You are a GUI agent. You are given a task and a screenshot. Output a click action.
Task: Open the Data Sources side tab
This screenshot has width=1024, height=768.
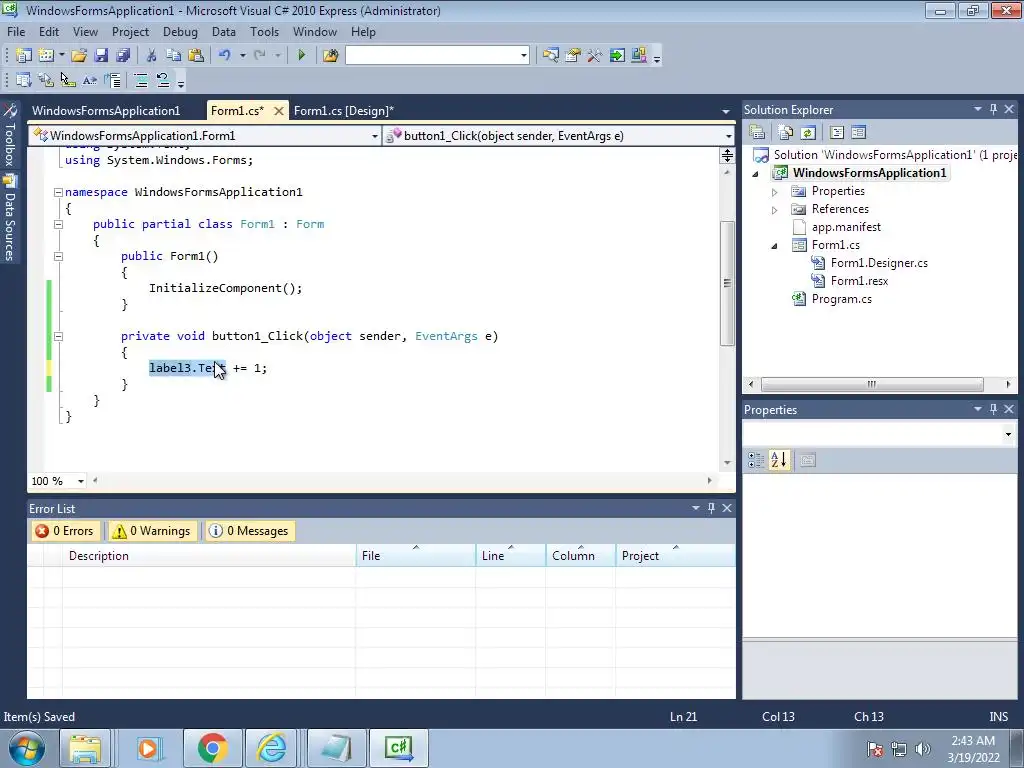(x=9, y=218)
